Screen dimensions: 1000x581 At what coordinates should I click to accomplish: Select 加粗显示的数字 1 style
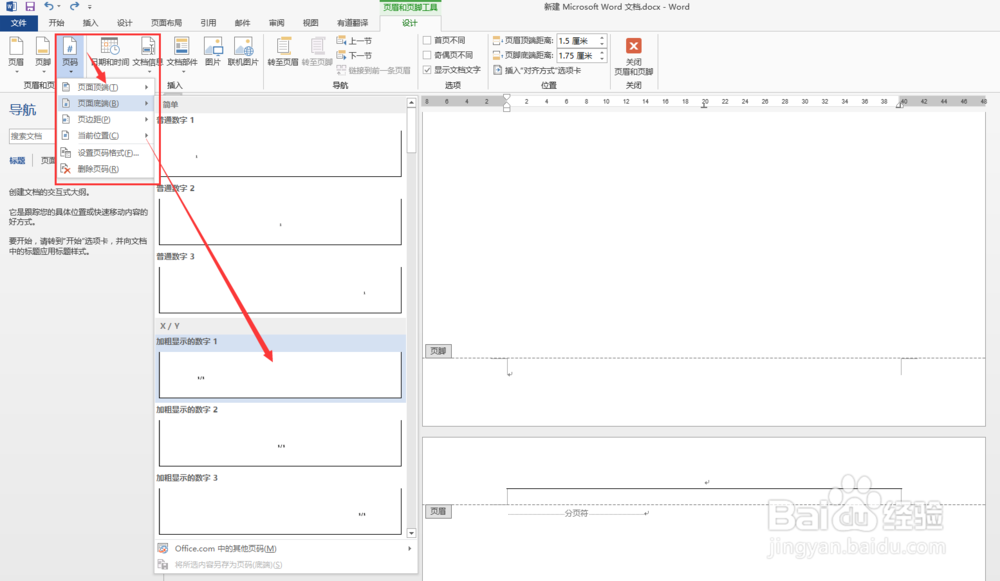pos(281,368)
